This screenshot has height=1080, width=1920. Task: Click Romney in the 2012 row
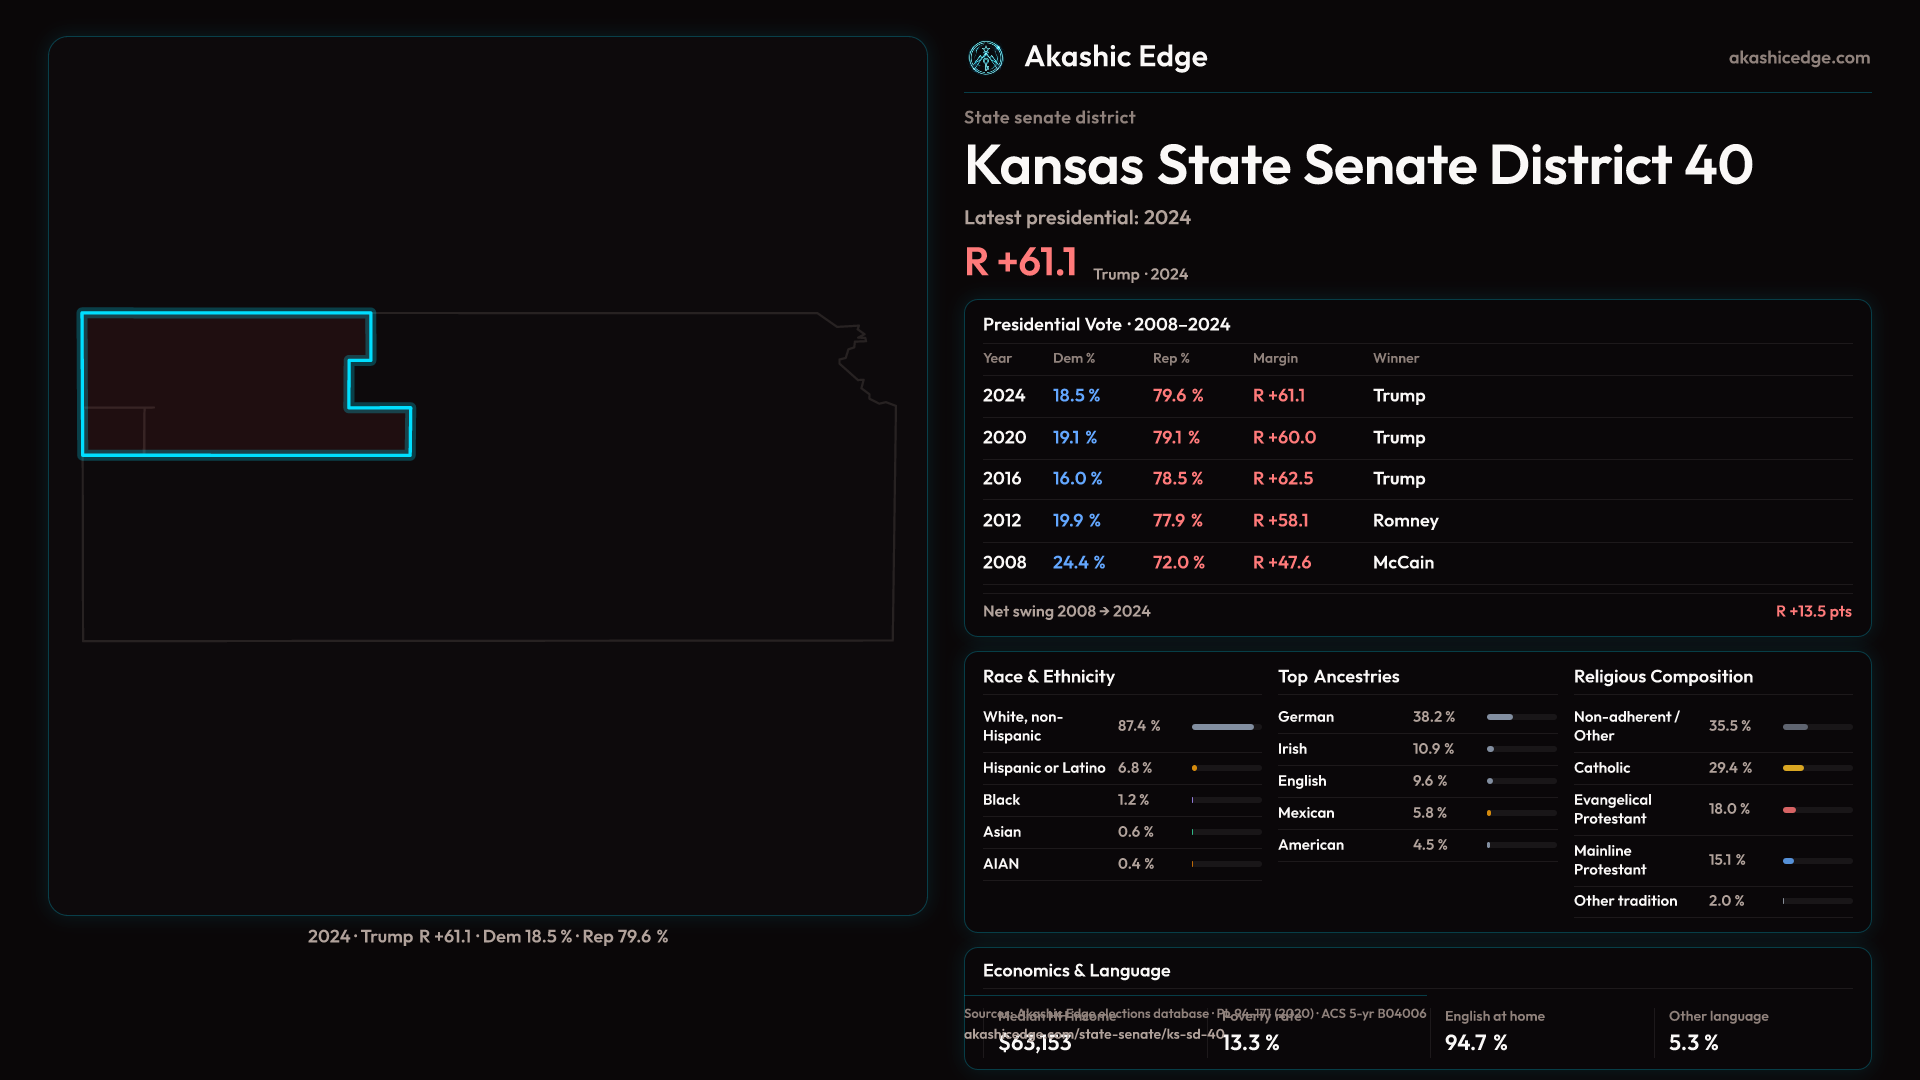point(1405,521)
